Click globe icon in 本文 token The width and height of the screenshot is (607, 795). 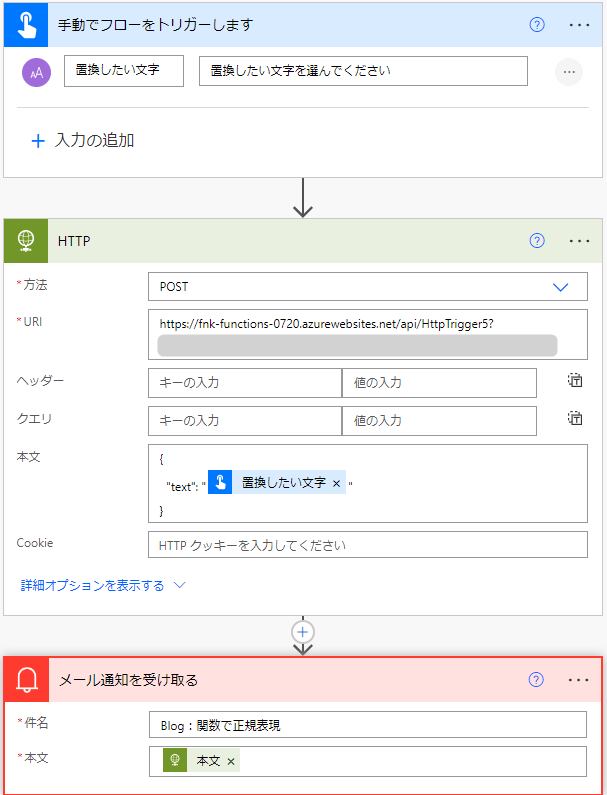(x=175, y=760)
